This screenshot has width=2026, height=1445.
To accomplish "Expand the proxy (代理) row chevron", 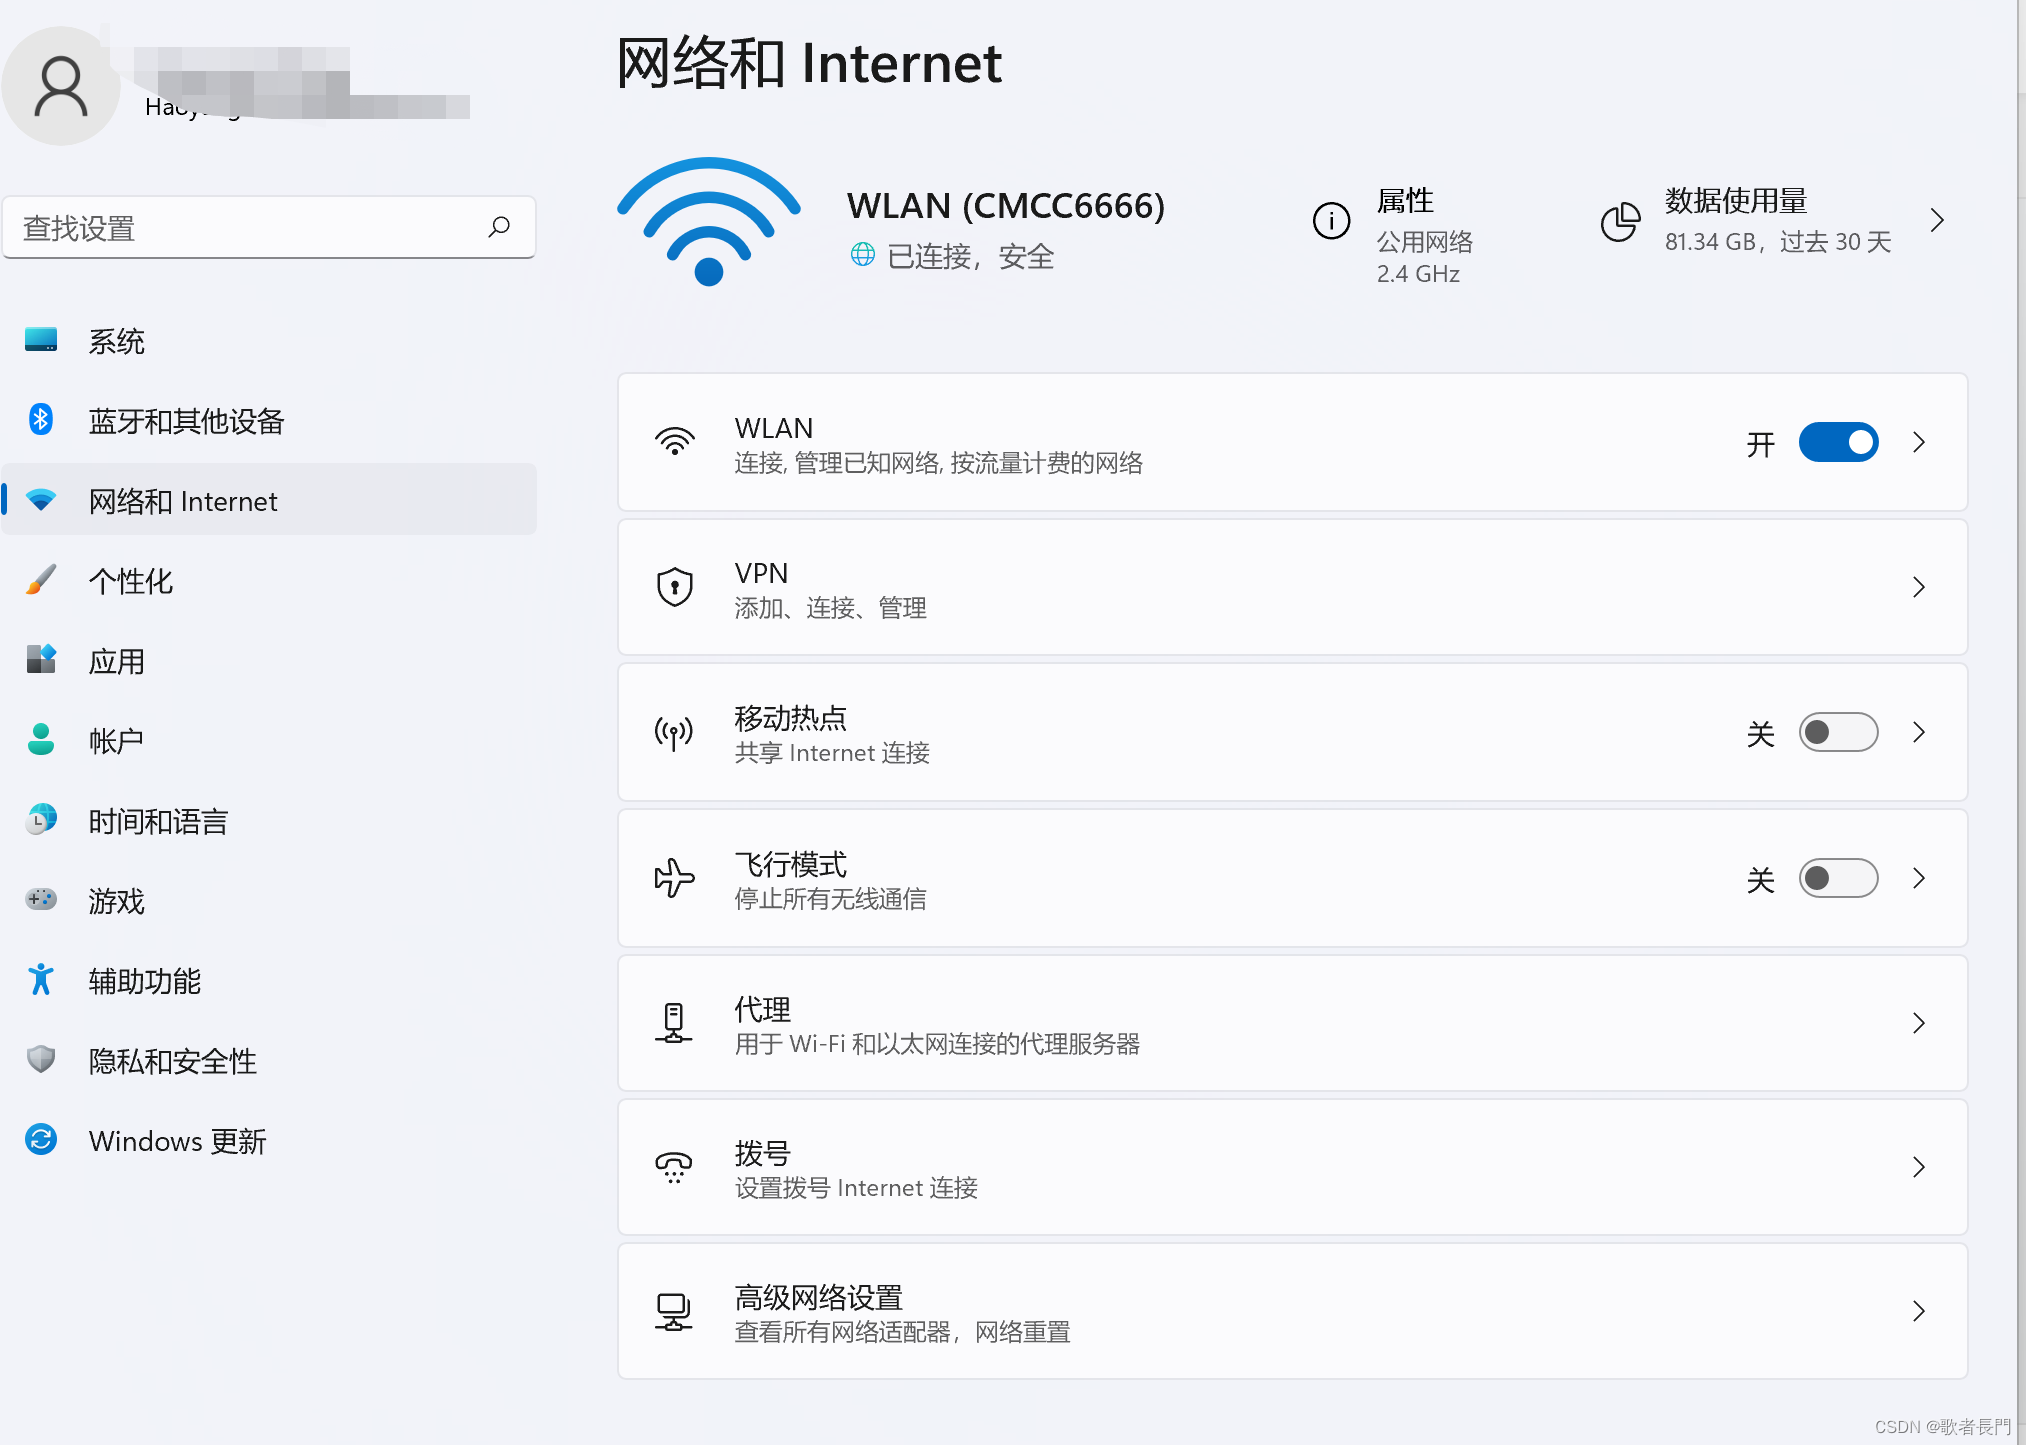I will pos(1918,1022).
